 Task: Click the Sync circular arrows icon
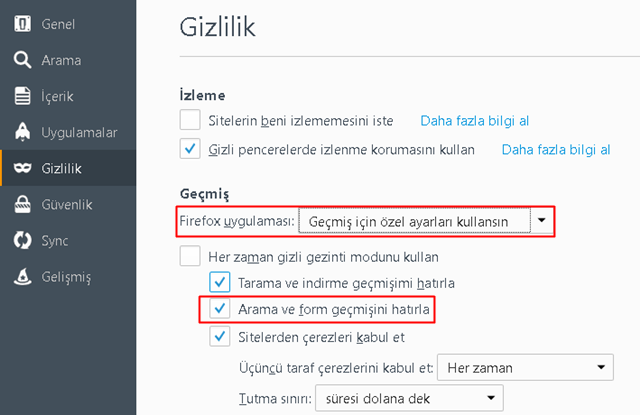pos(22,240)
